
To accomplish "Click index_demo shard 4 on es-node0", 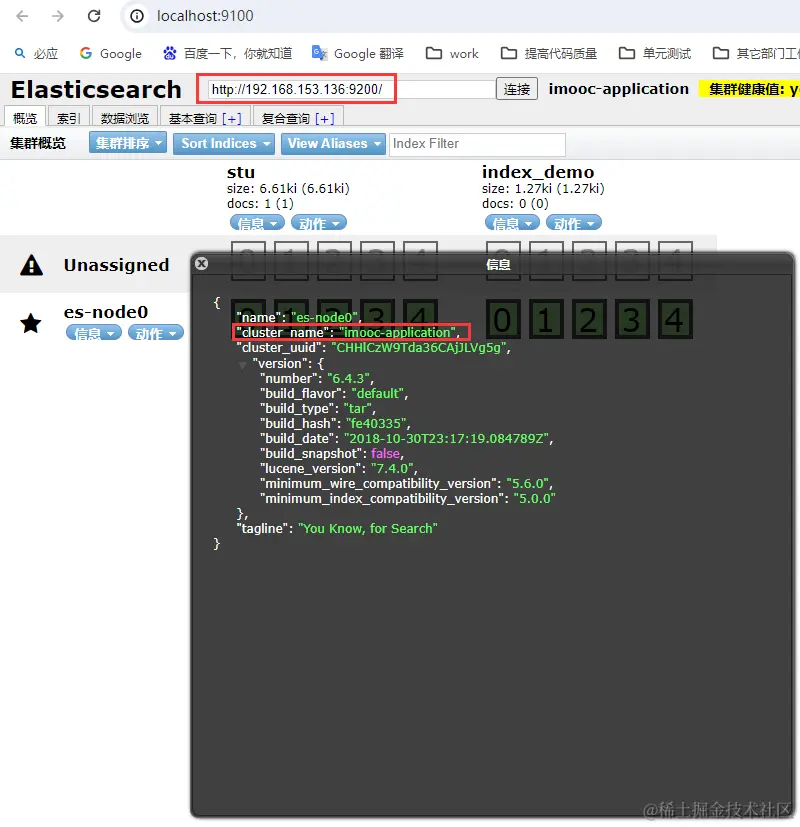I will [675, 319].
